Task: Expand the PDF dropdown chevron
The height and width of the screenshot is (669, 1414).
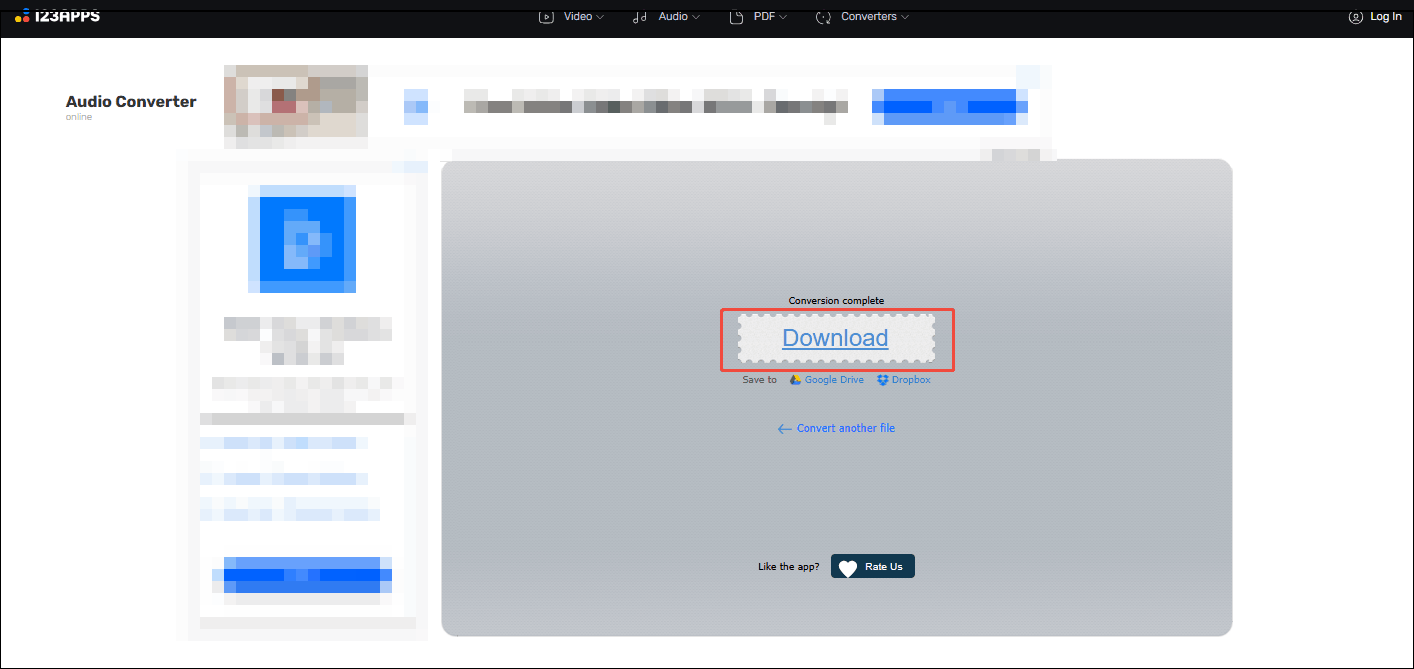Action: click(x=783, y=17)
